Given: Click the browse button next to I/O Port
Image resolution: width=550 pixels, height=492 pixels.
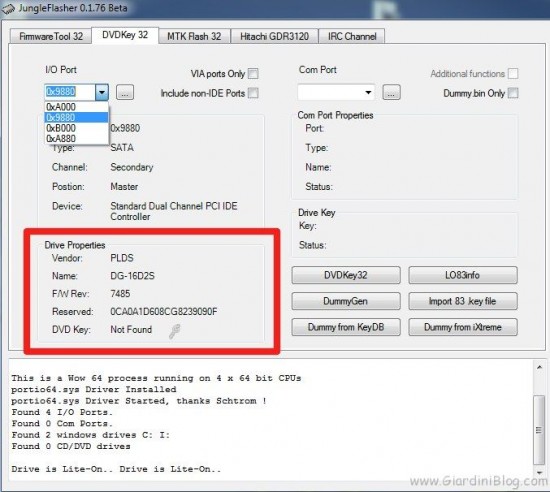Looking at the screenshot, I should pos(125,93).
